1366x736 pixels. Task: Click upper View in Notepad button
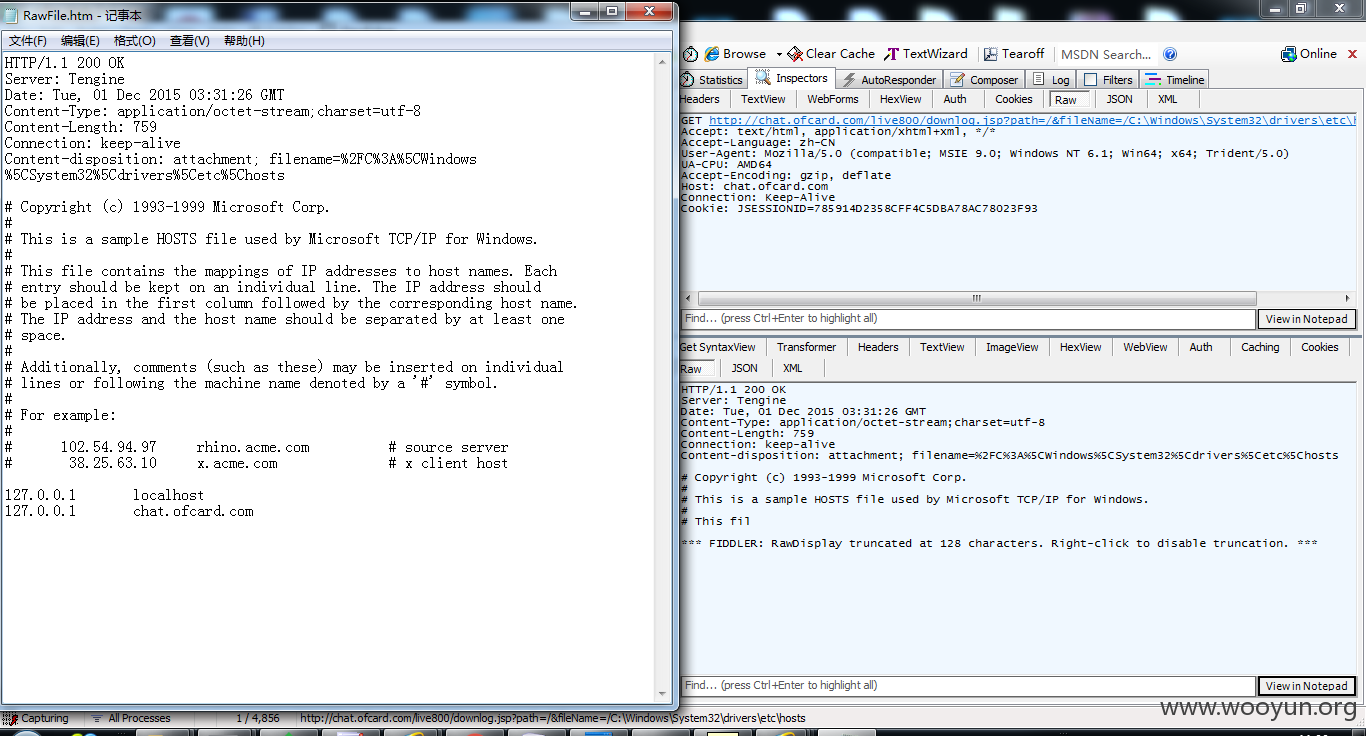(x=1306, y=319)
